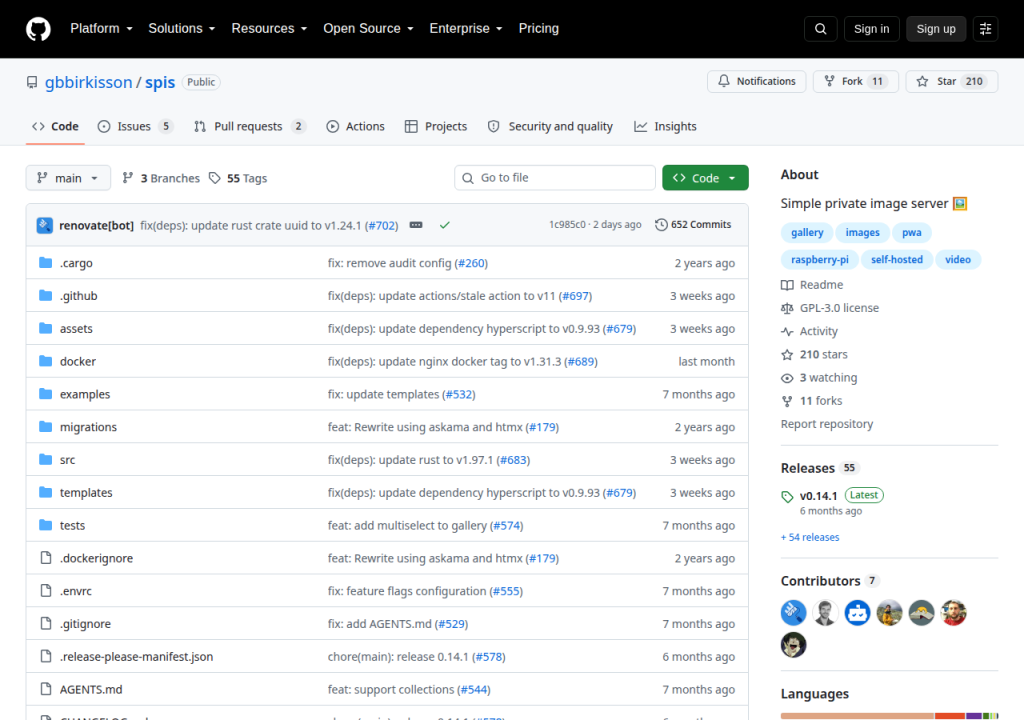Open the docker folder
This screenshot has height=720, width=1024.
click(x=78, y=361)
